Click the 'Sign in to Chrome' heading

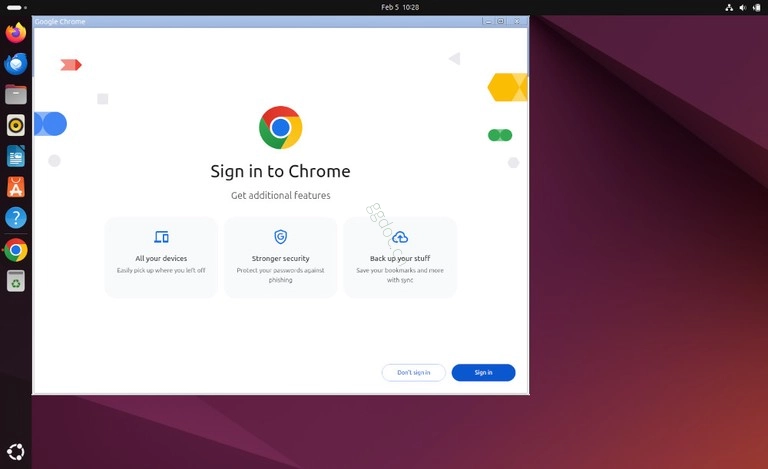pos(280,171)
